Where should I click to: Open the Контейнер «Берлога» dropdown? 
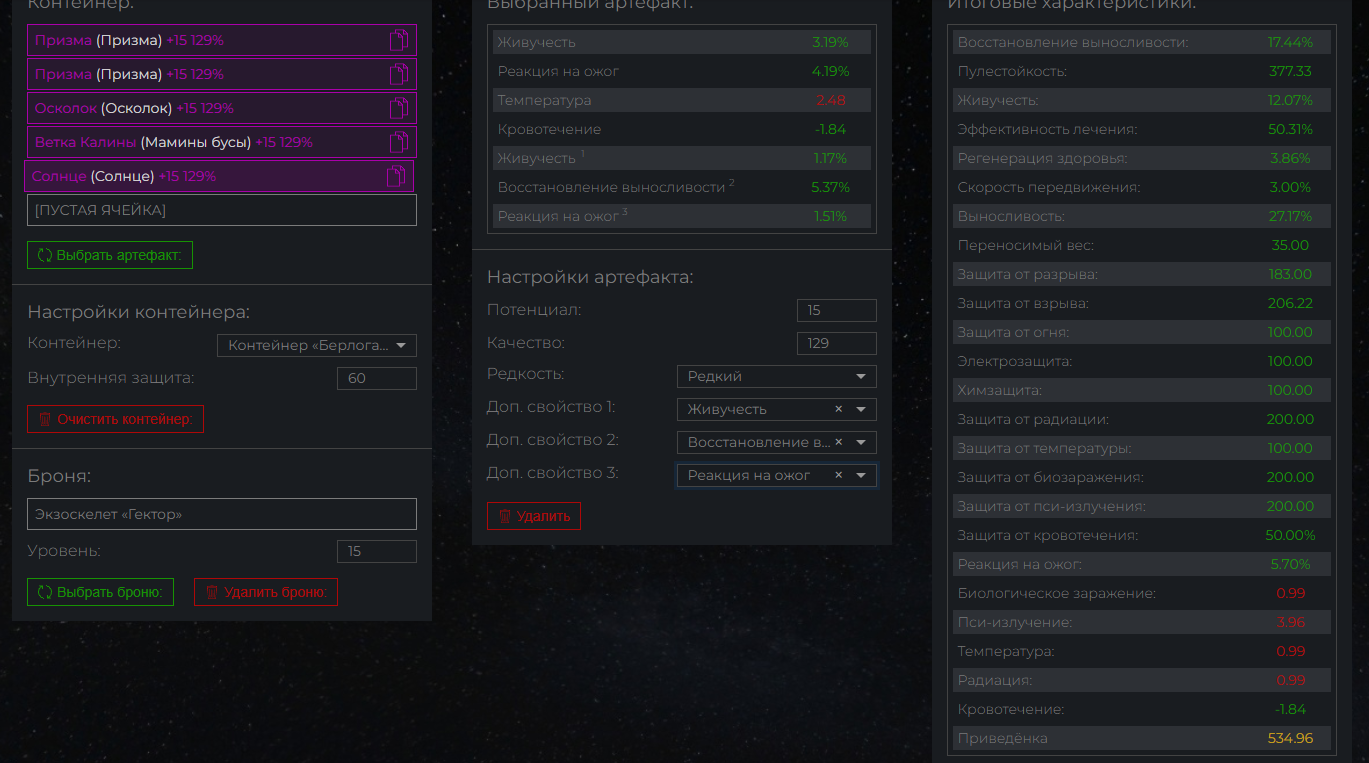click(317, 345)
